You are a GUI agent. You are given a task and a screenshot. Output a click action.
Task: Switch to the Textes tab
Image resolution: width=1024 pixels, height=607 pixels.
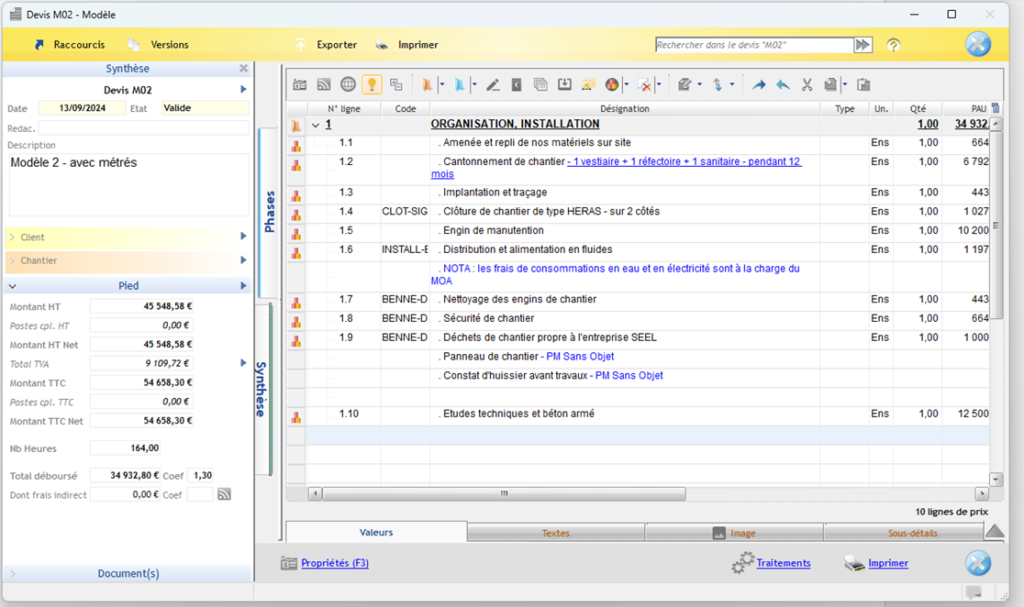(555, 533)
